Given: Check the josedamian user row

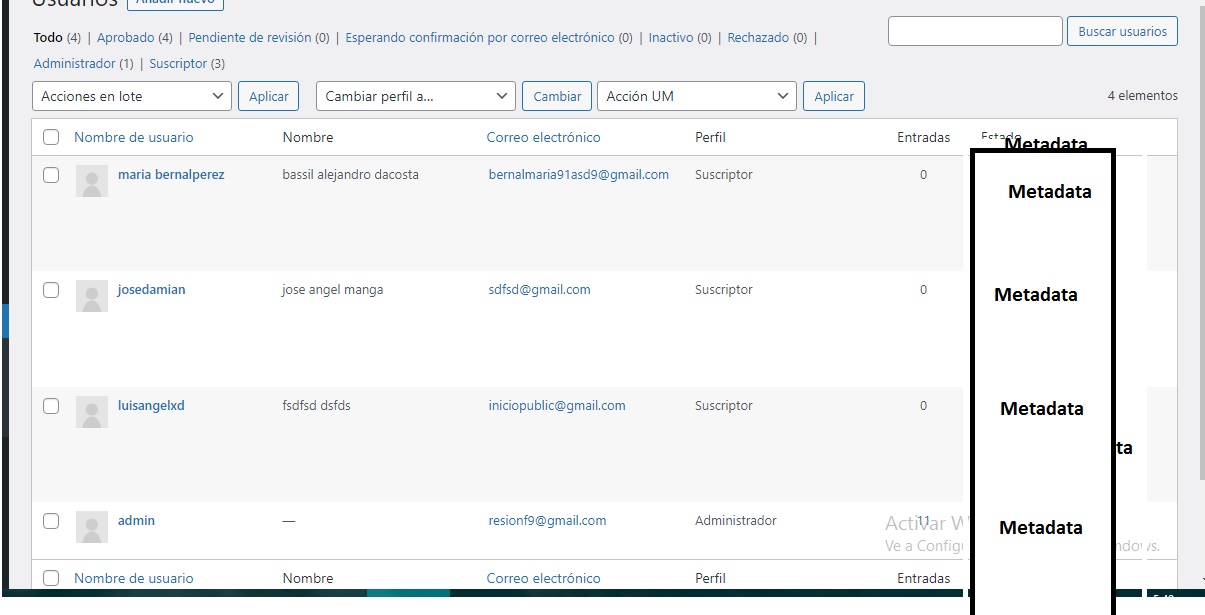Looking at the screenshot, I should [x=51, y=290].
